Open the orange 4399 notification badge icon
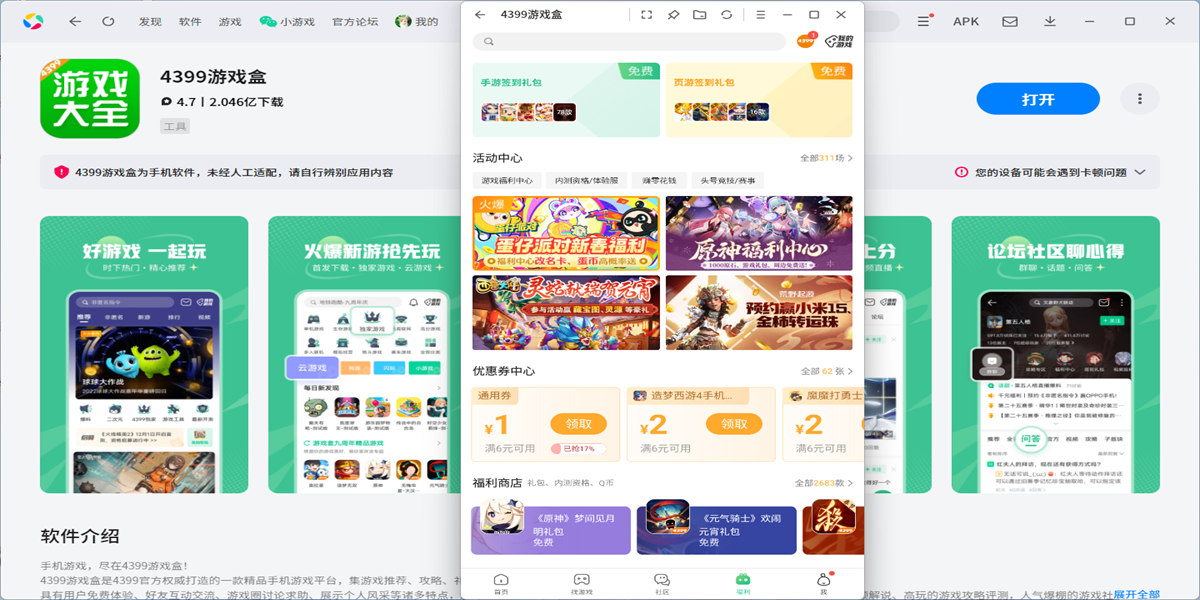Viewport: 1200px width, 600px height. (806, 41)
